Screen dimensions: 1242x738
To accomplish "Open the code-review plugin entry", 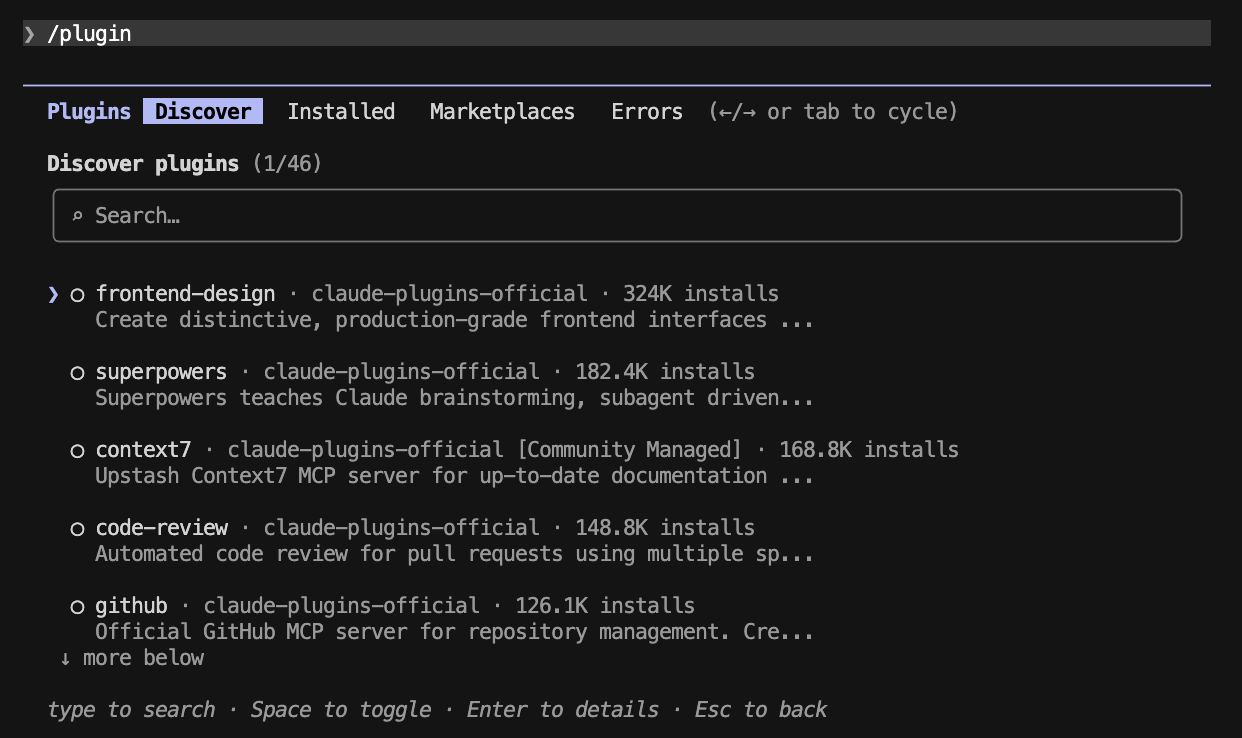I will 161,528.
